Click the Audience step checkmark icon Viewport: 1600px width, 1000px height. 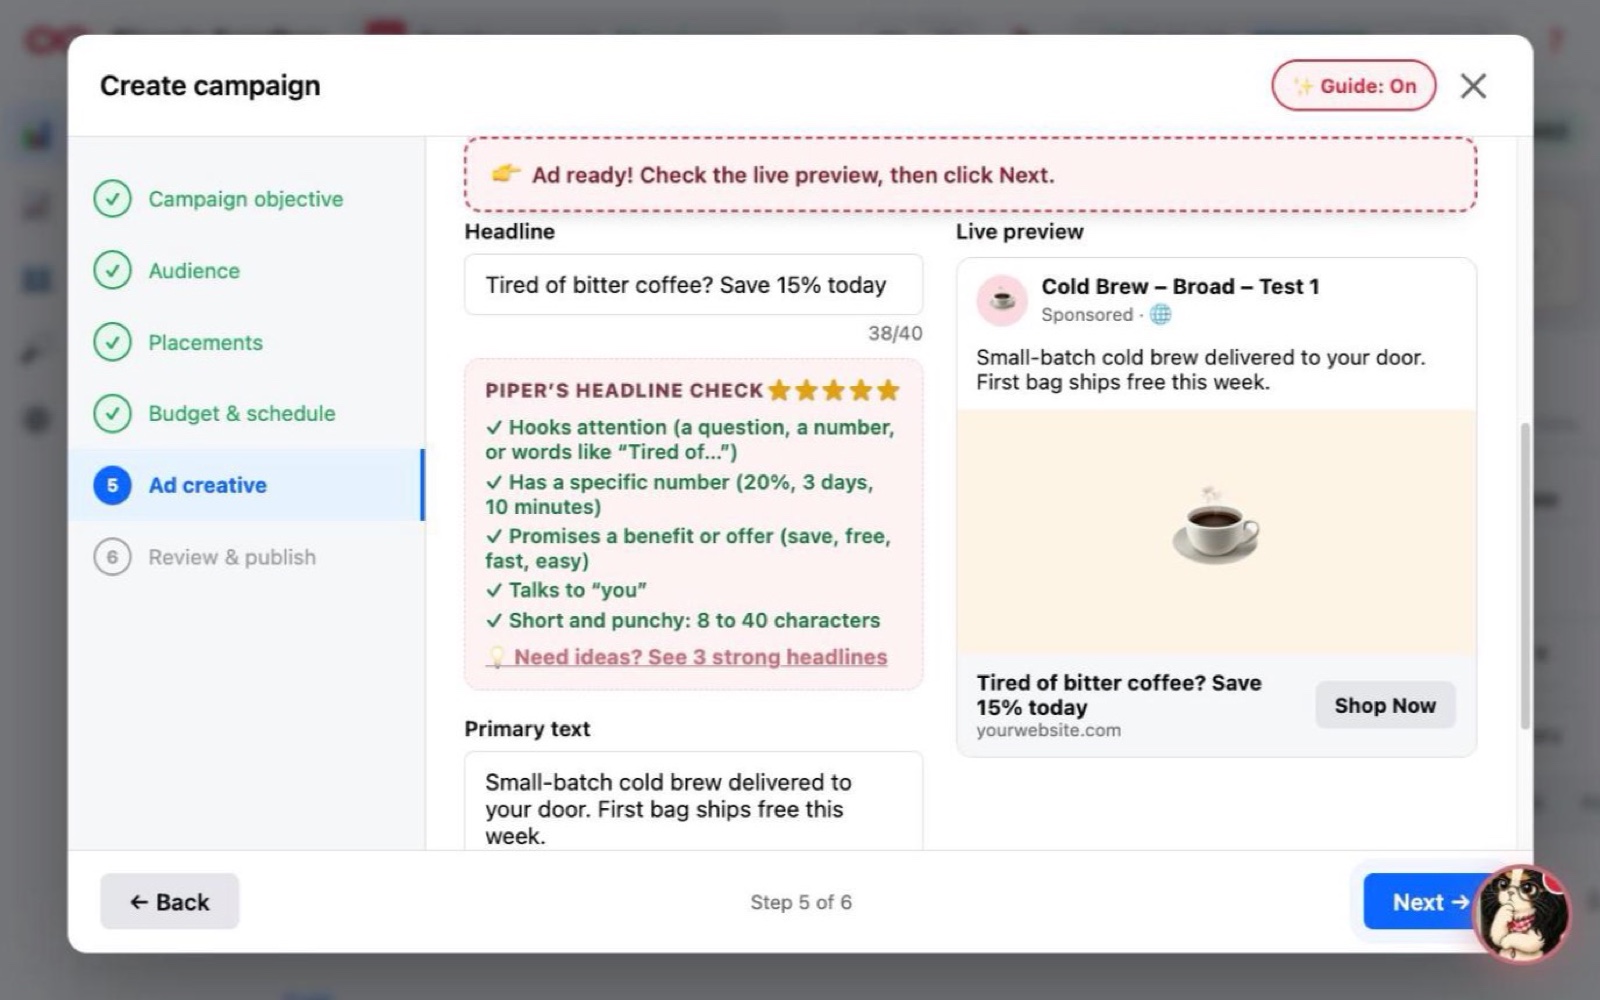click(112, 270)
